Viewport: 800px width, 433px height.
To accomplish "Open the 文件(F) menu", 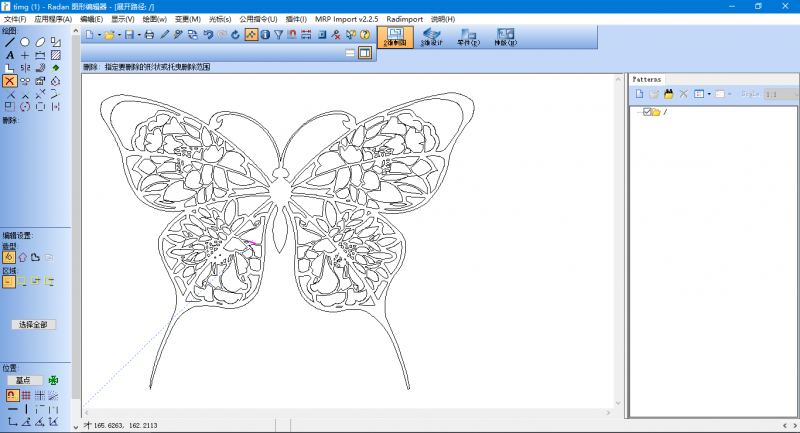I will [15, 19].
